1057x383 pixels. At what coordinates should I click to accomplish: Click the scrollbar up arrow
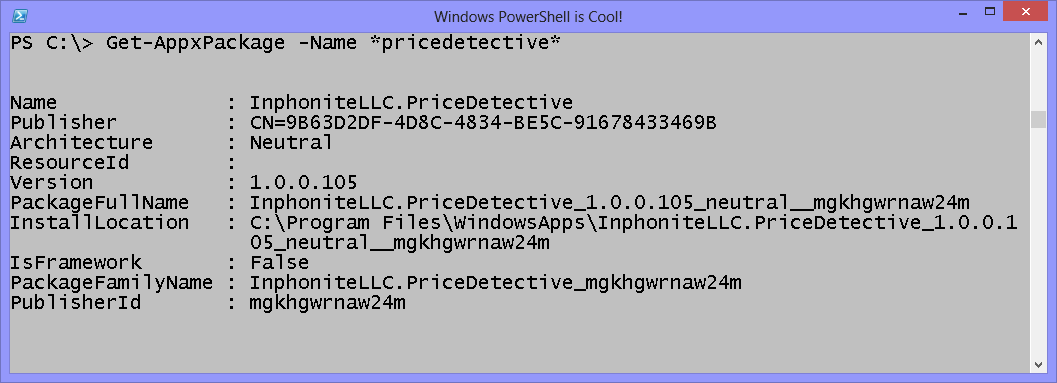(1038, 41)
